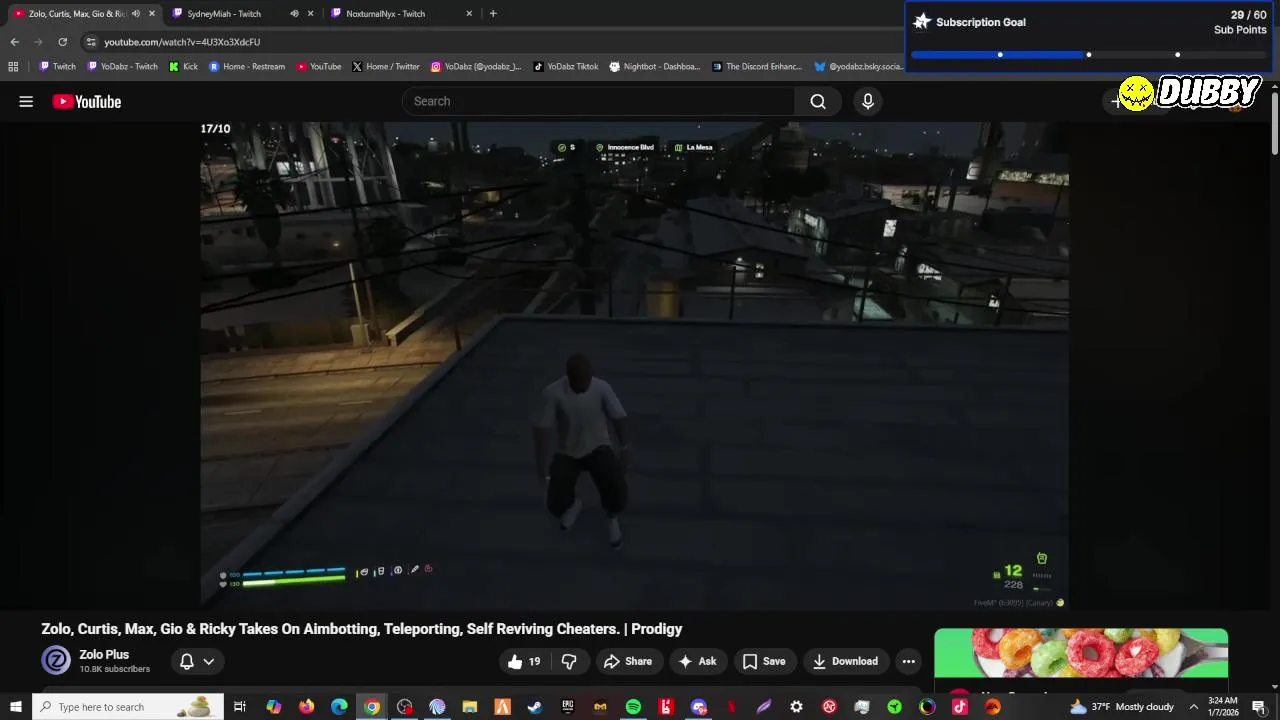Open the Nightbot Dashboard bookmark
Screen dimensions: 1280x720
(x=655, y=66)
